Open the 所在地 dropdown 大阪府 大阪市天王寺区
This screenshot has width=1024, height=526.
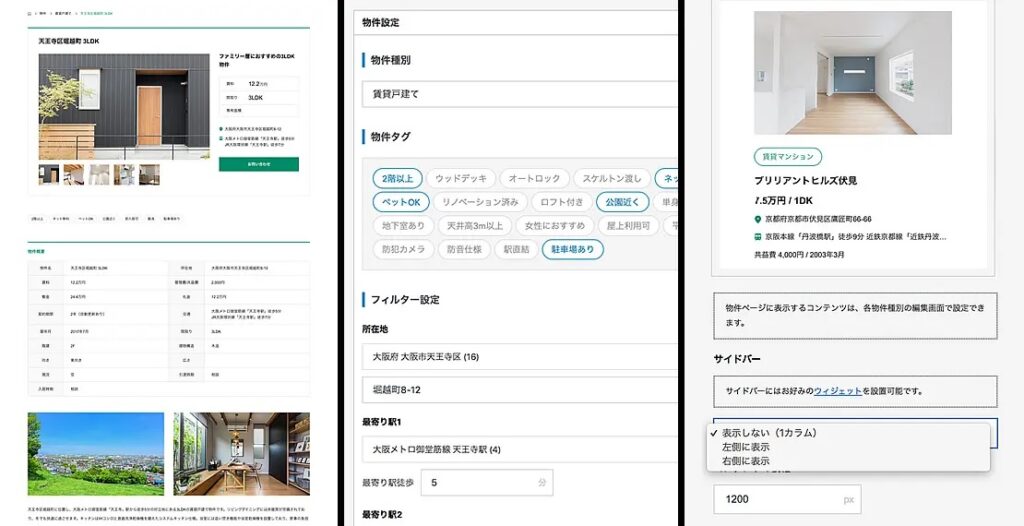click(519, 357)
